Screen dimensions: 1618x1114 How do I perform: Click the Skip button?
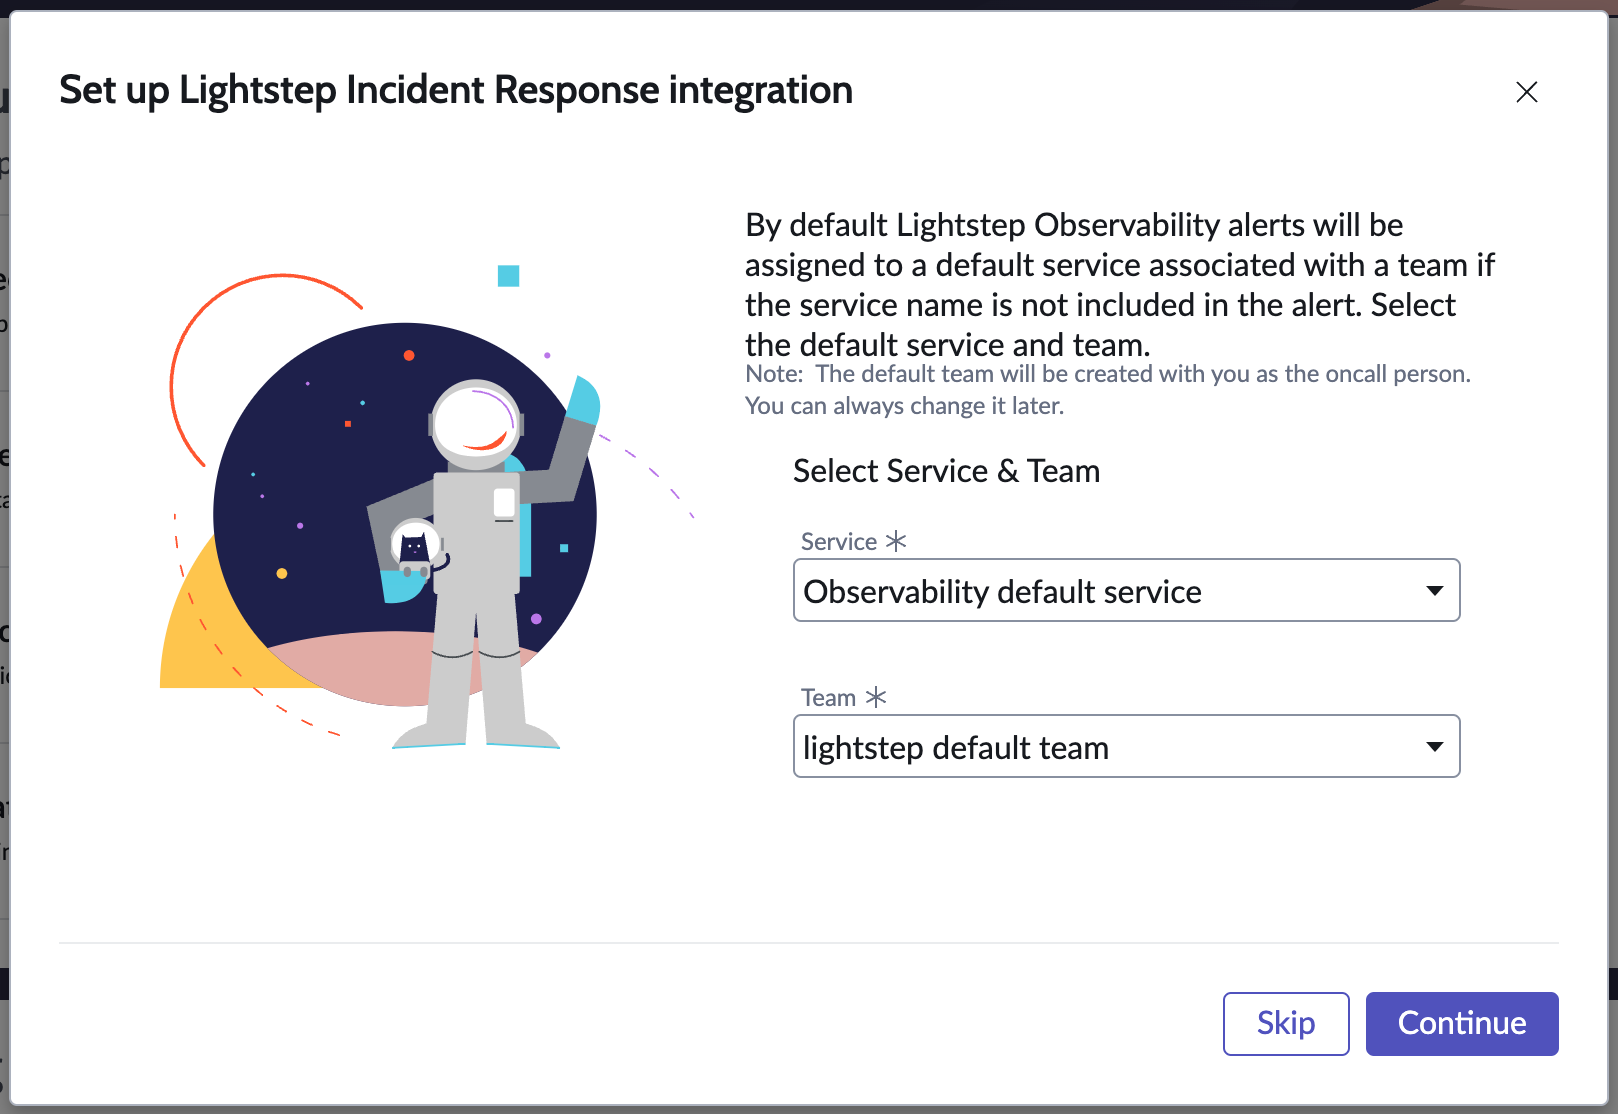tap(1285, 1023)
